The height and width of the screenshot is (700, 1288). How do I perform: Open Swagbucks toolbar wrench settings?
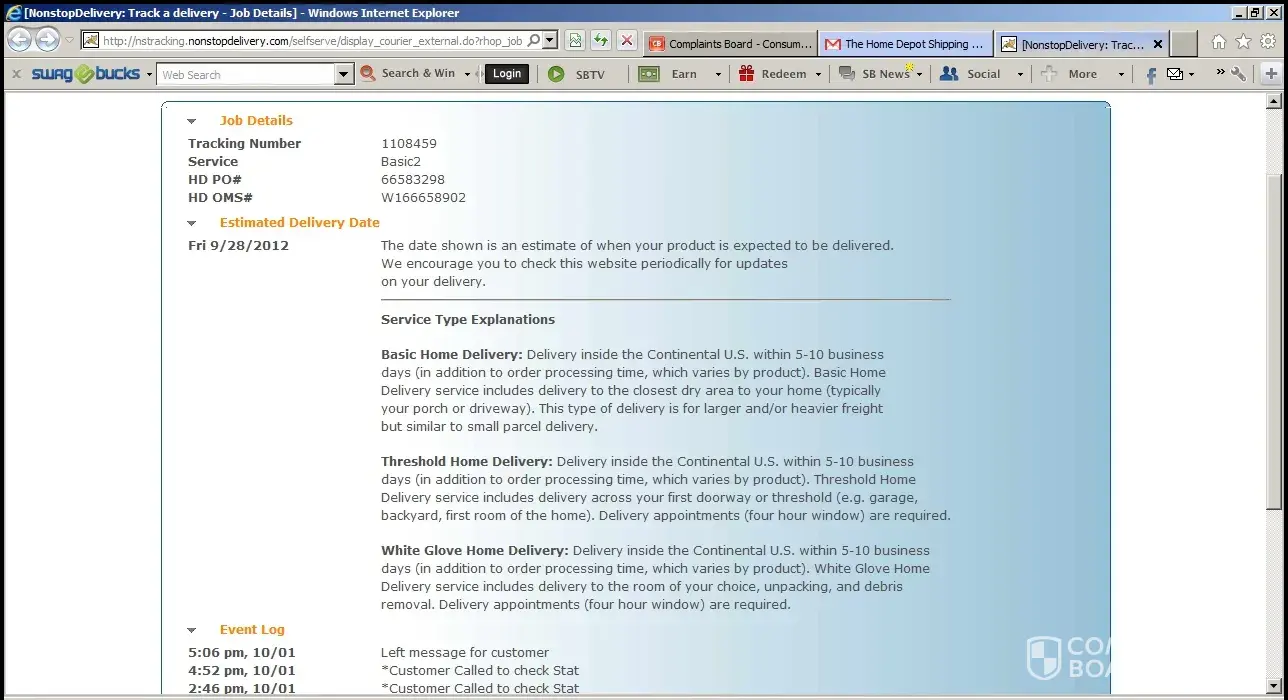[x=1239, y=74]
